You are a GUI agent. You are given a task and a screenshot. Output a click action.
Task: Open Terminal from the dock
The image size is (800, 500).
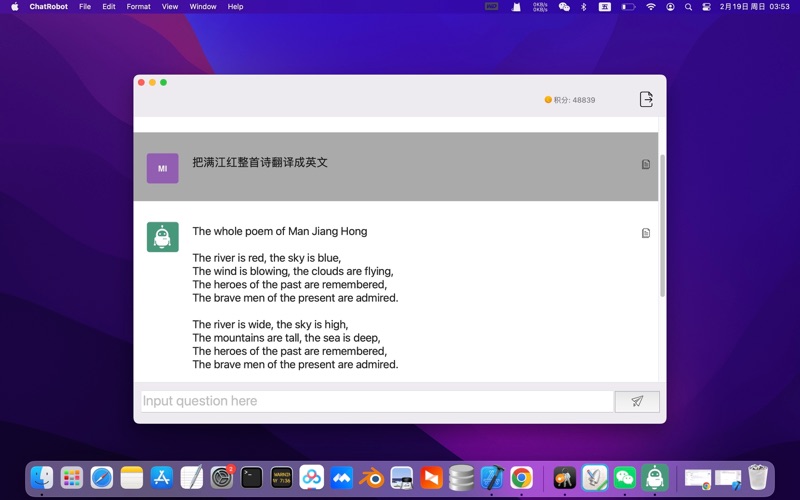tap(252, 478)
